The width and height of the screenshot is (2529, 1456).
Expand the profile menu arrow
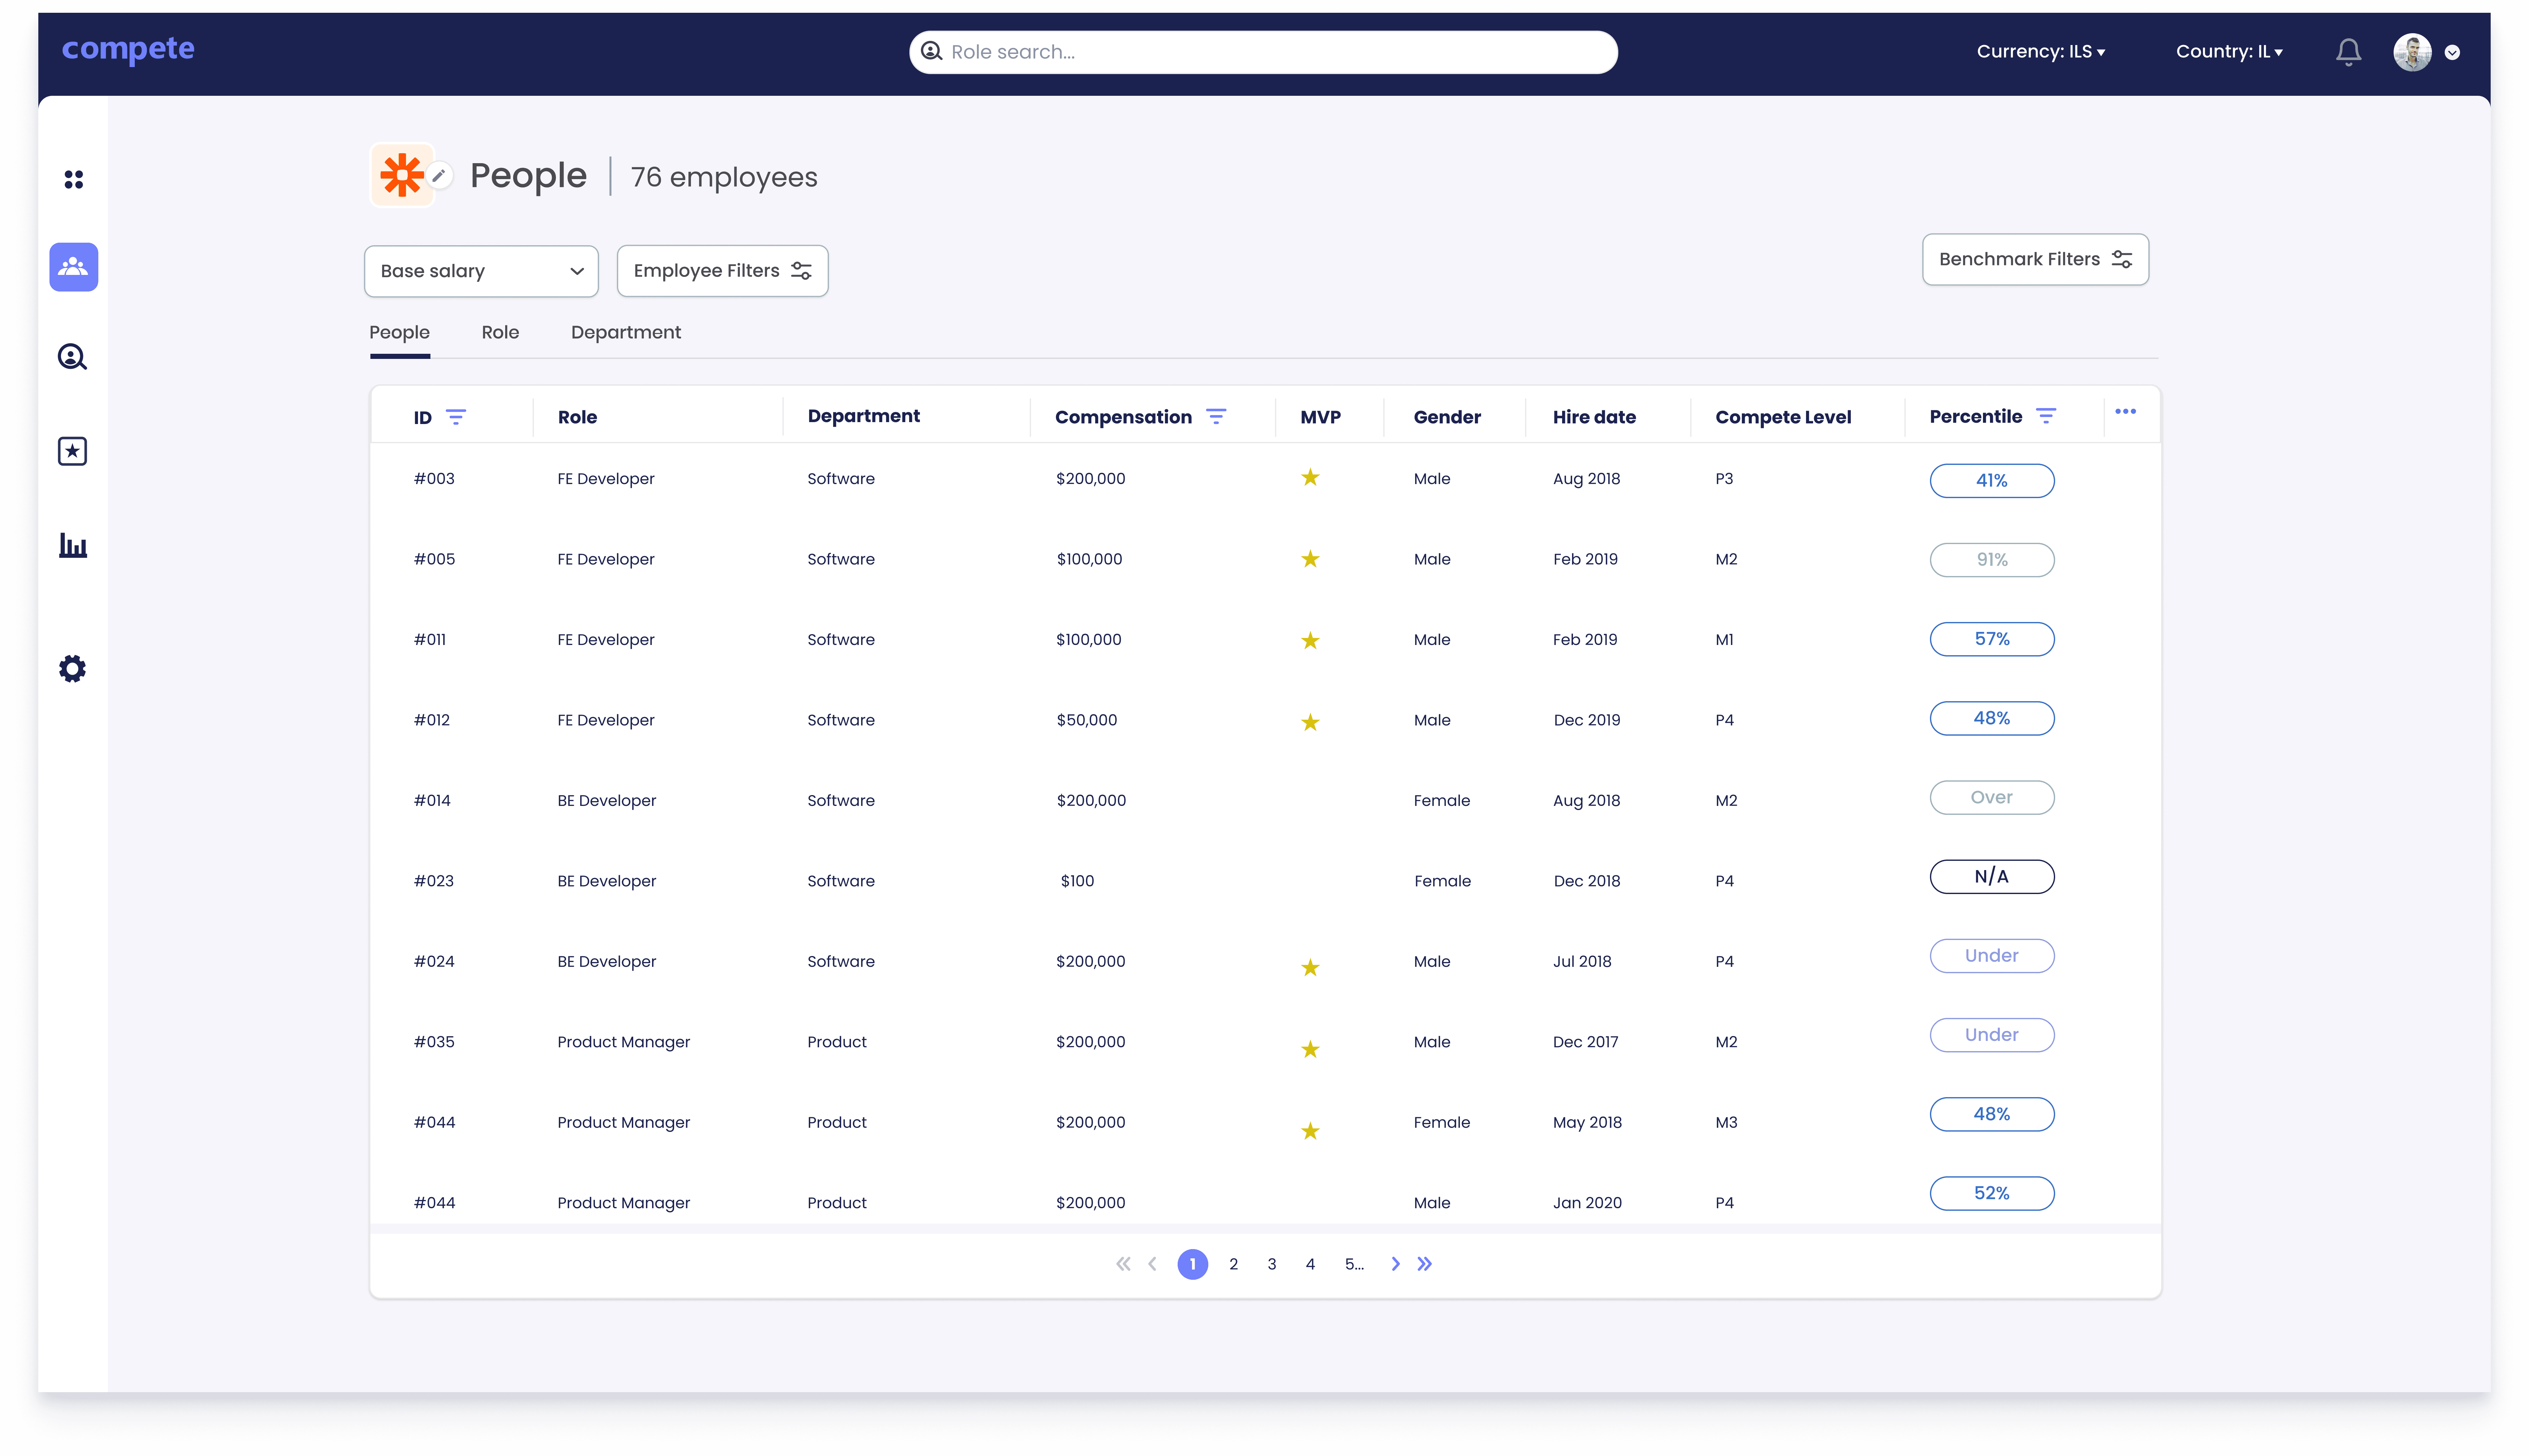2452,53
